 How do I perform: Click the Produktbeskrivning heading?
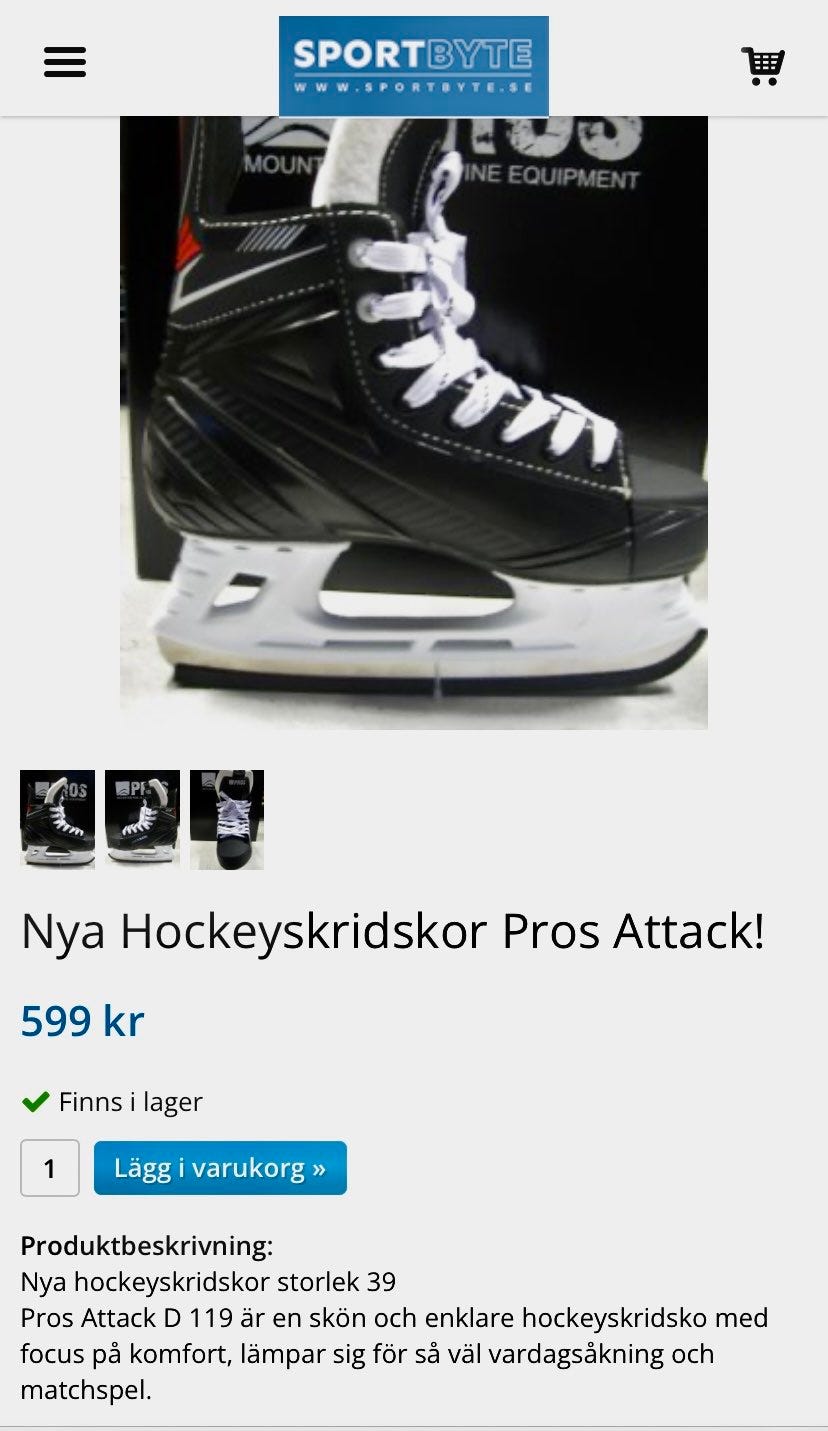point(147,1246)
